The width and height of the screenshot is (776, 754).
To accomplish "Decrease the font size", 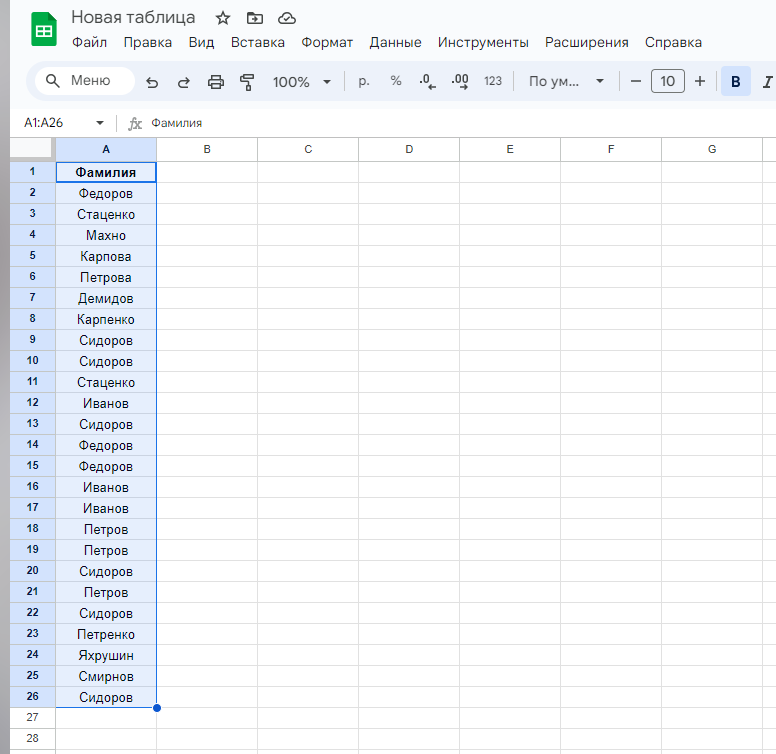I will pos(635,81).
